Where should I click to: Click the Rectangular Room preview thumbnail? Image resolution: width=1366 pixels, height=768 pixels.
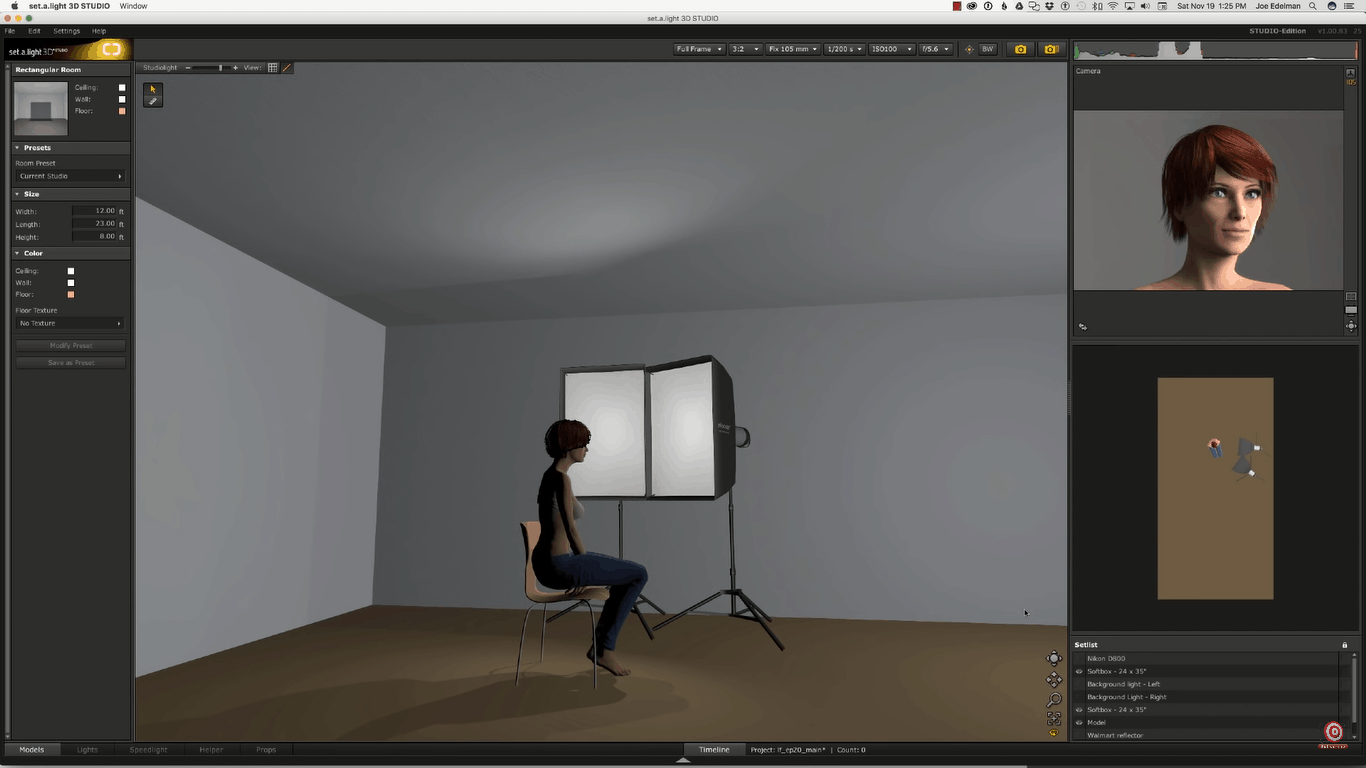point(41,108)
